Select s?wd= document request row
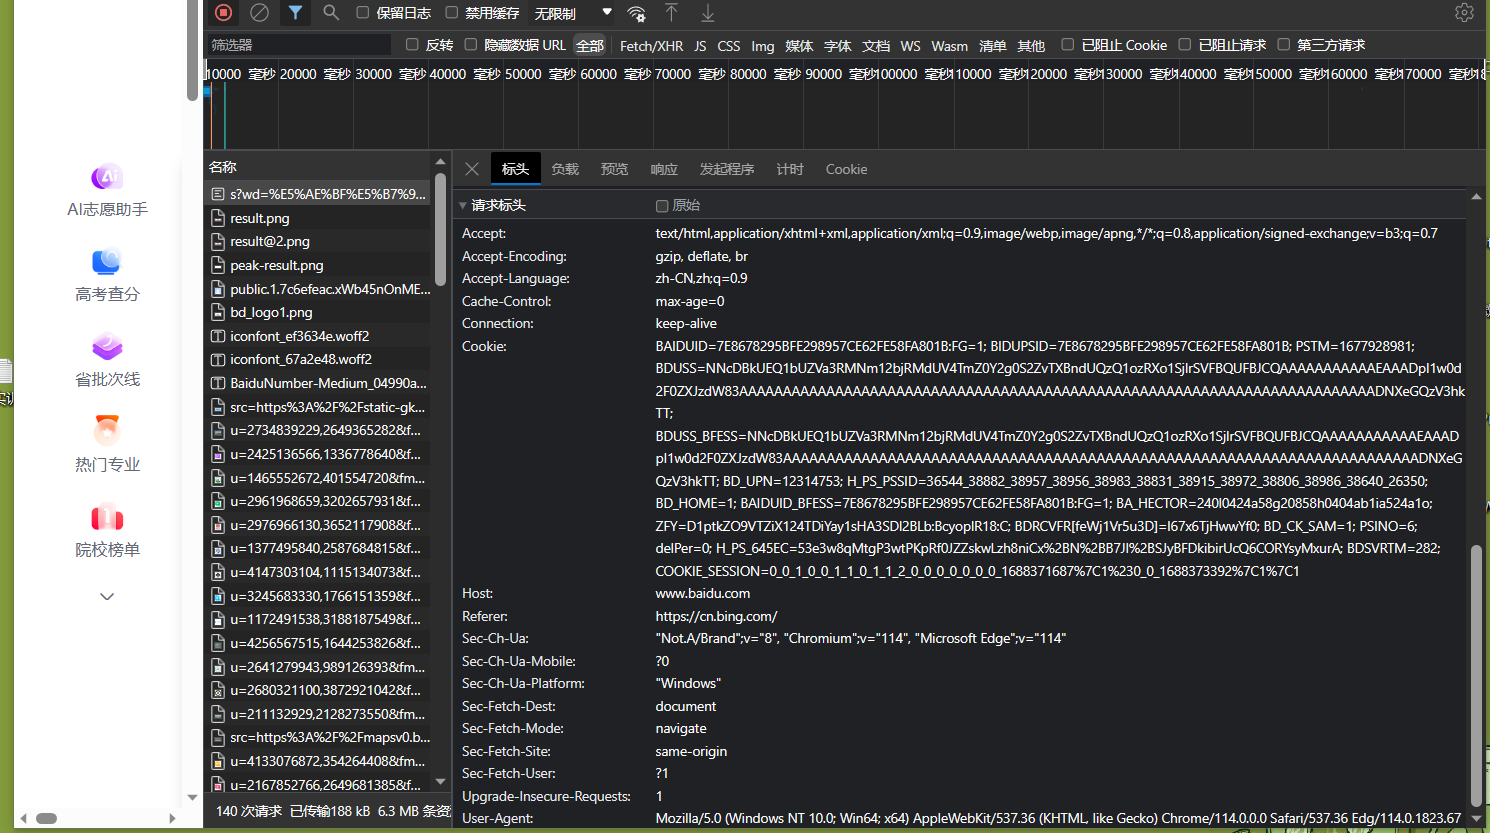The width and height of the screenshot is (1490, 833). (319, 194)
